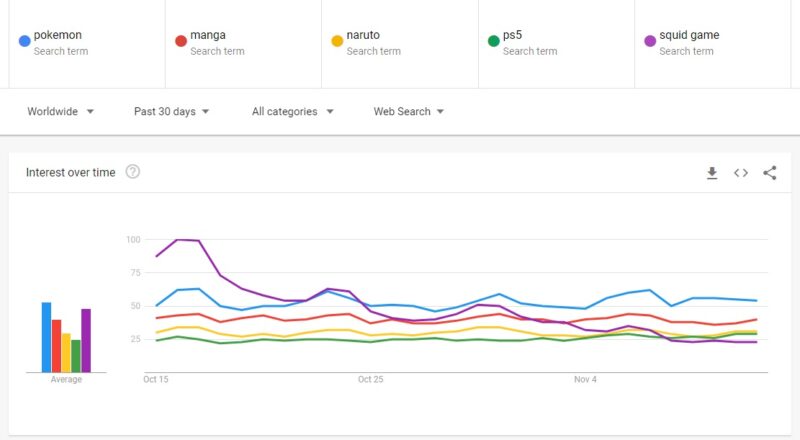Click the embed code icon
Viewport: 800px width, 440px height.
741,173
